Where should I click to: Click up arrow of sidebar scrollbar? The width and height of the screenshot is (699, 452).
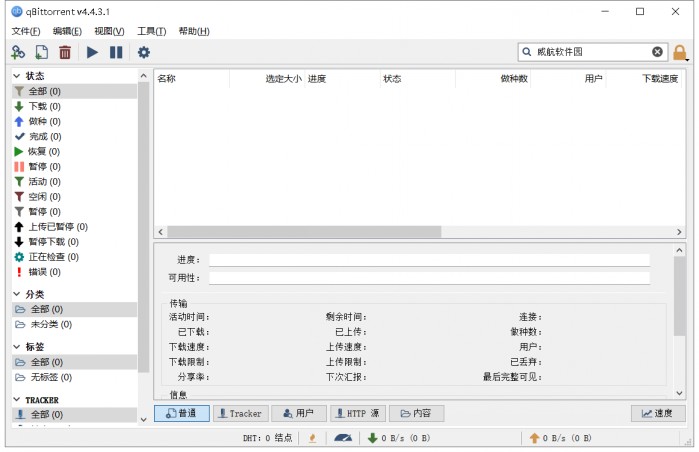[144, 76]
